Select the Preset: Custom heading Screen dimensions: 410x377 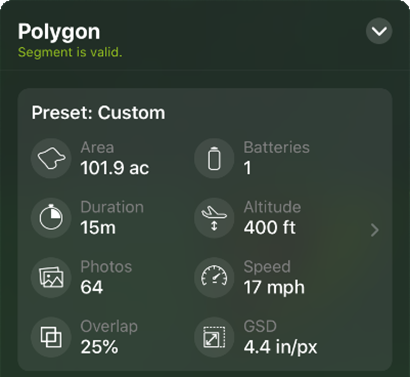click(x=98, y=113)
